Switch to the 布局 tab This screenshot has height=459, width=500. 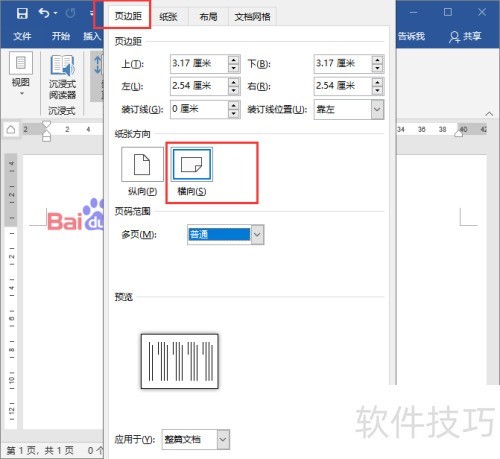click(208, 17)
